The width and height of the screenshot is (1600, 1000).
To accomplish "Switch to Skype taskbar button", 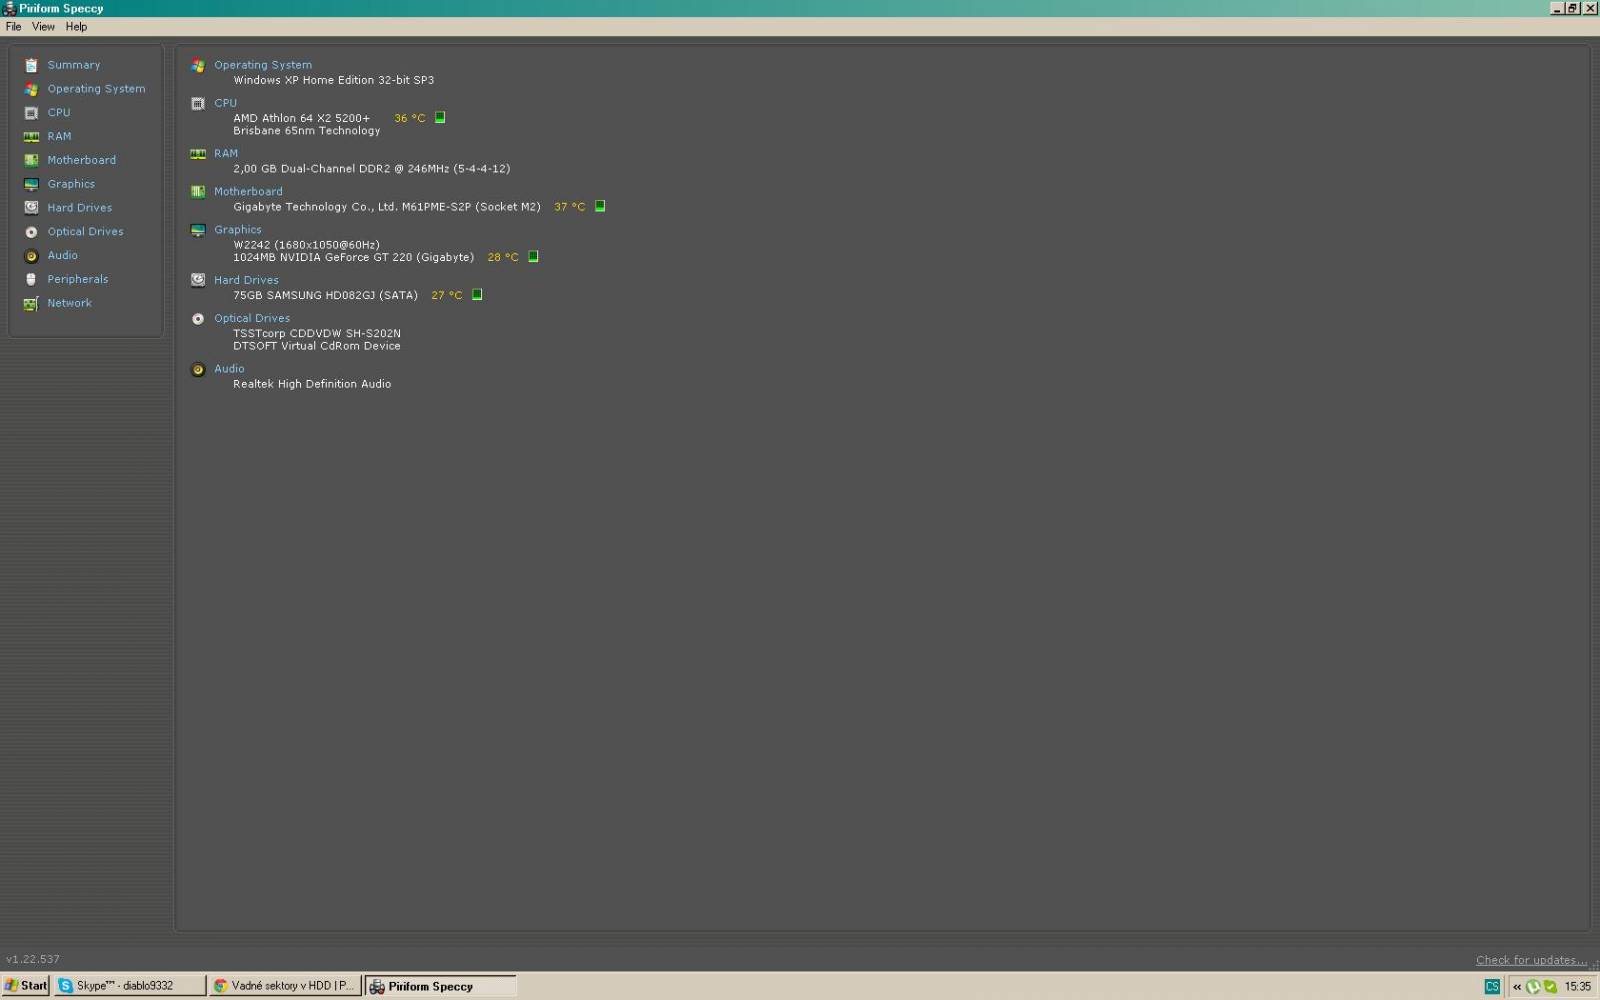I will (x=129, y=986).
